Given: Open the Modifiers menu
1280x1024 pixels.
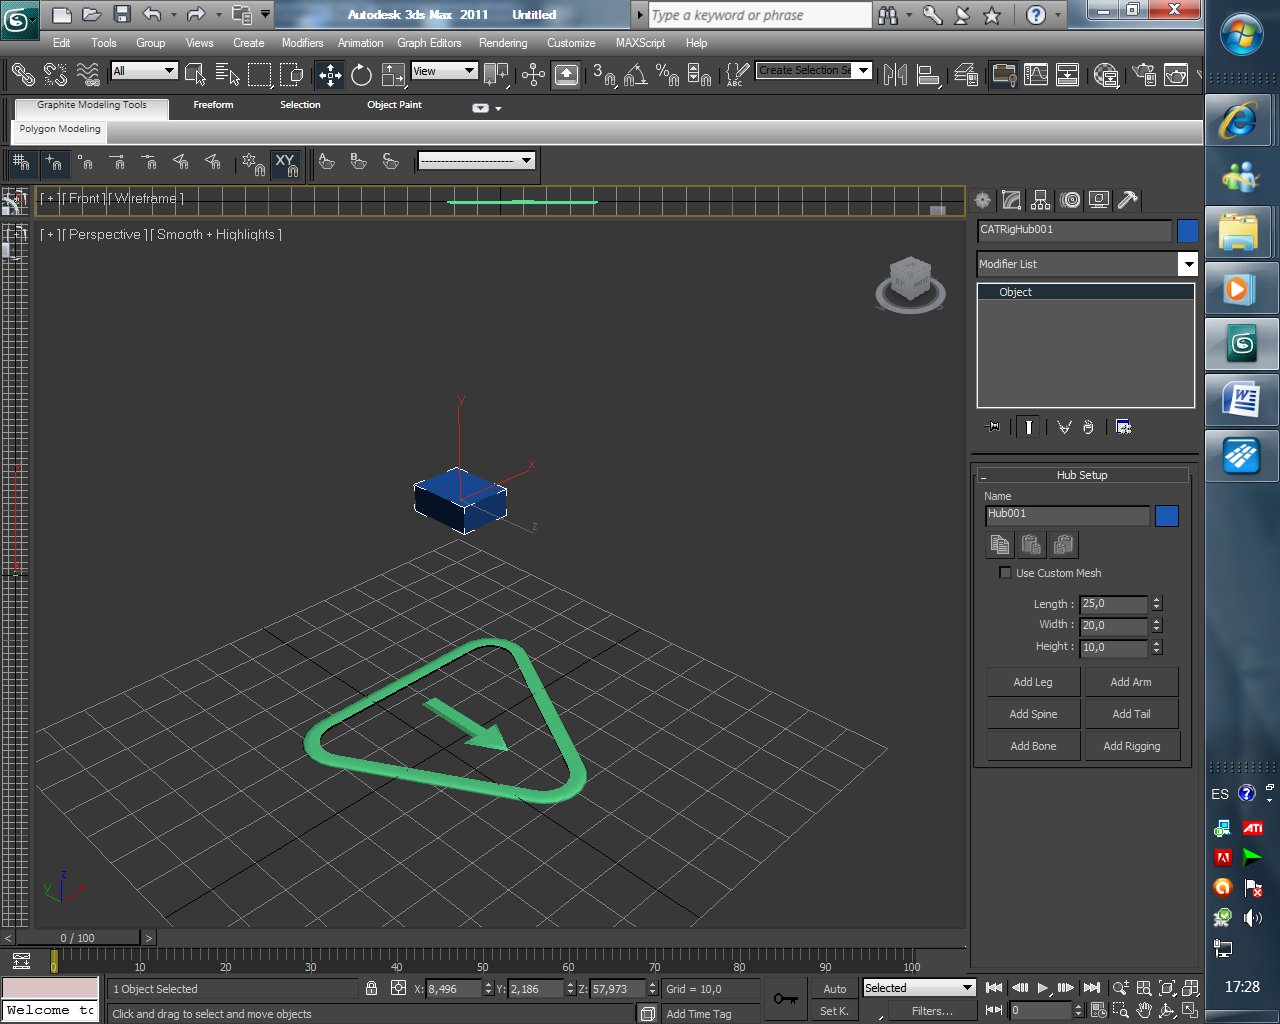Looking at the screenshot, I should (302, 43).
